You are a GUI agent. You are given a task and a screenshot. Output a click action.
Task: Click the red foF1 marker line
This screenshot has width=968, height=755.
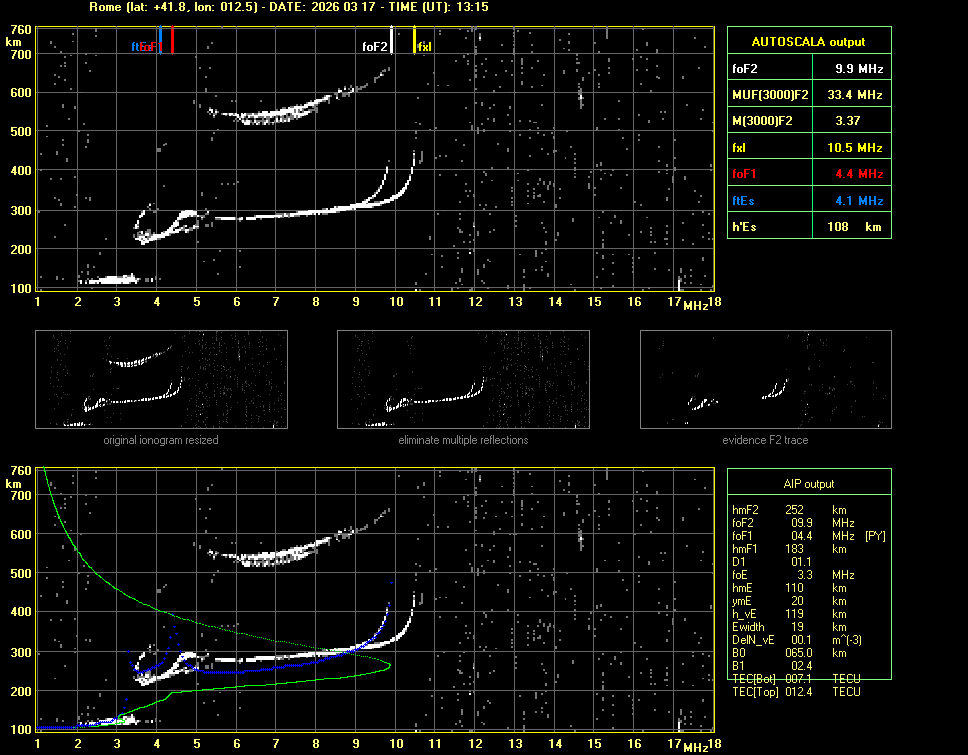tap(172, 42)
